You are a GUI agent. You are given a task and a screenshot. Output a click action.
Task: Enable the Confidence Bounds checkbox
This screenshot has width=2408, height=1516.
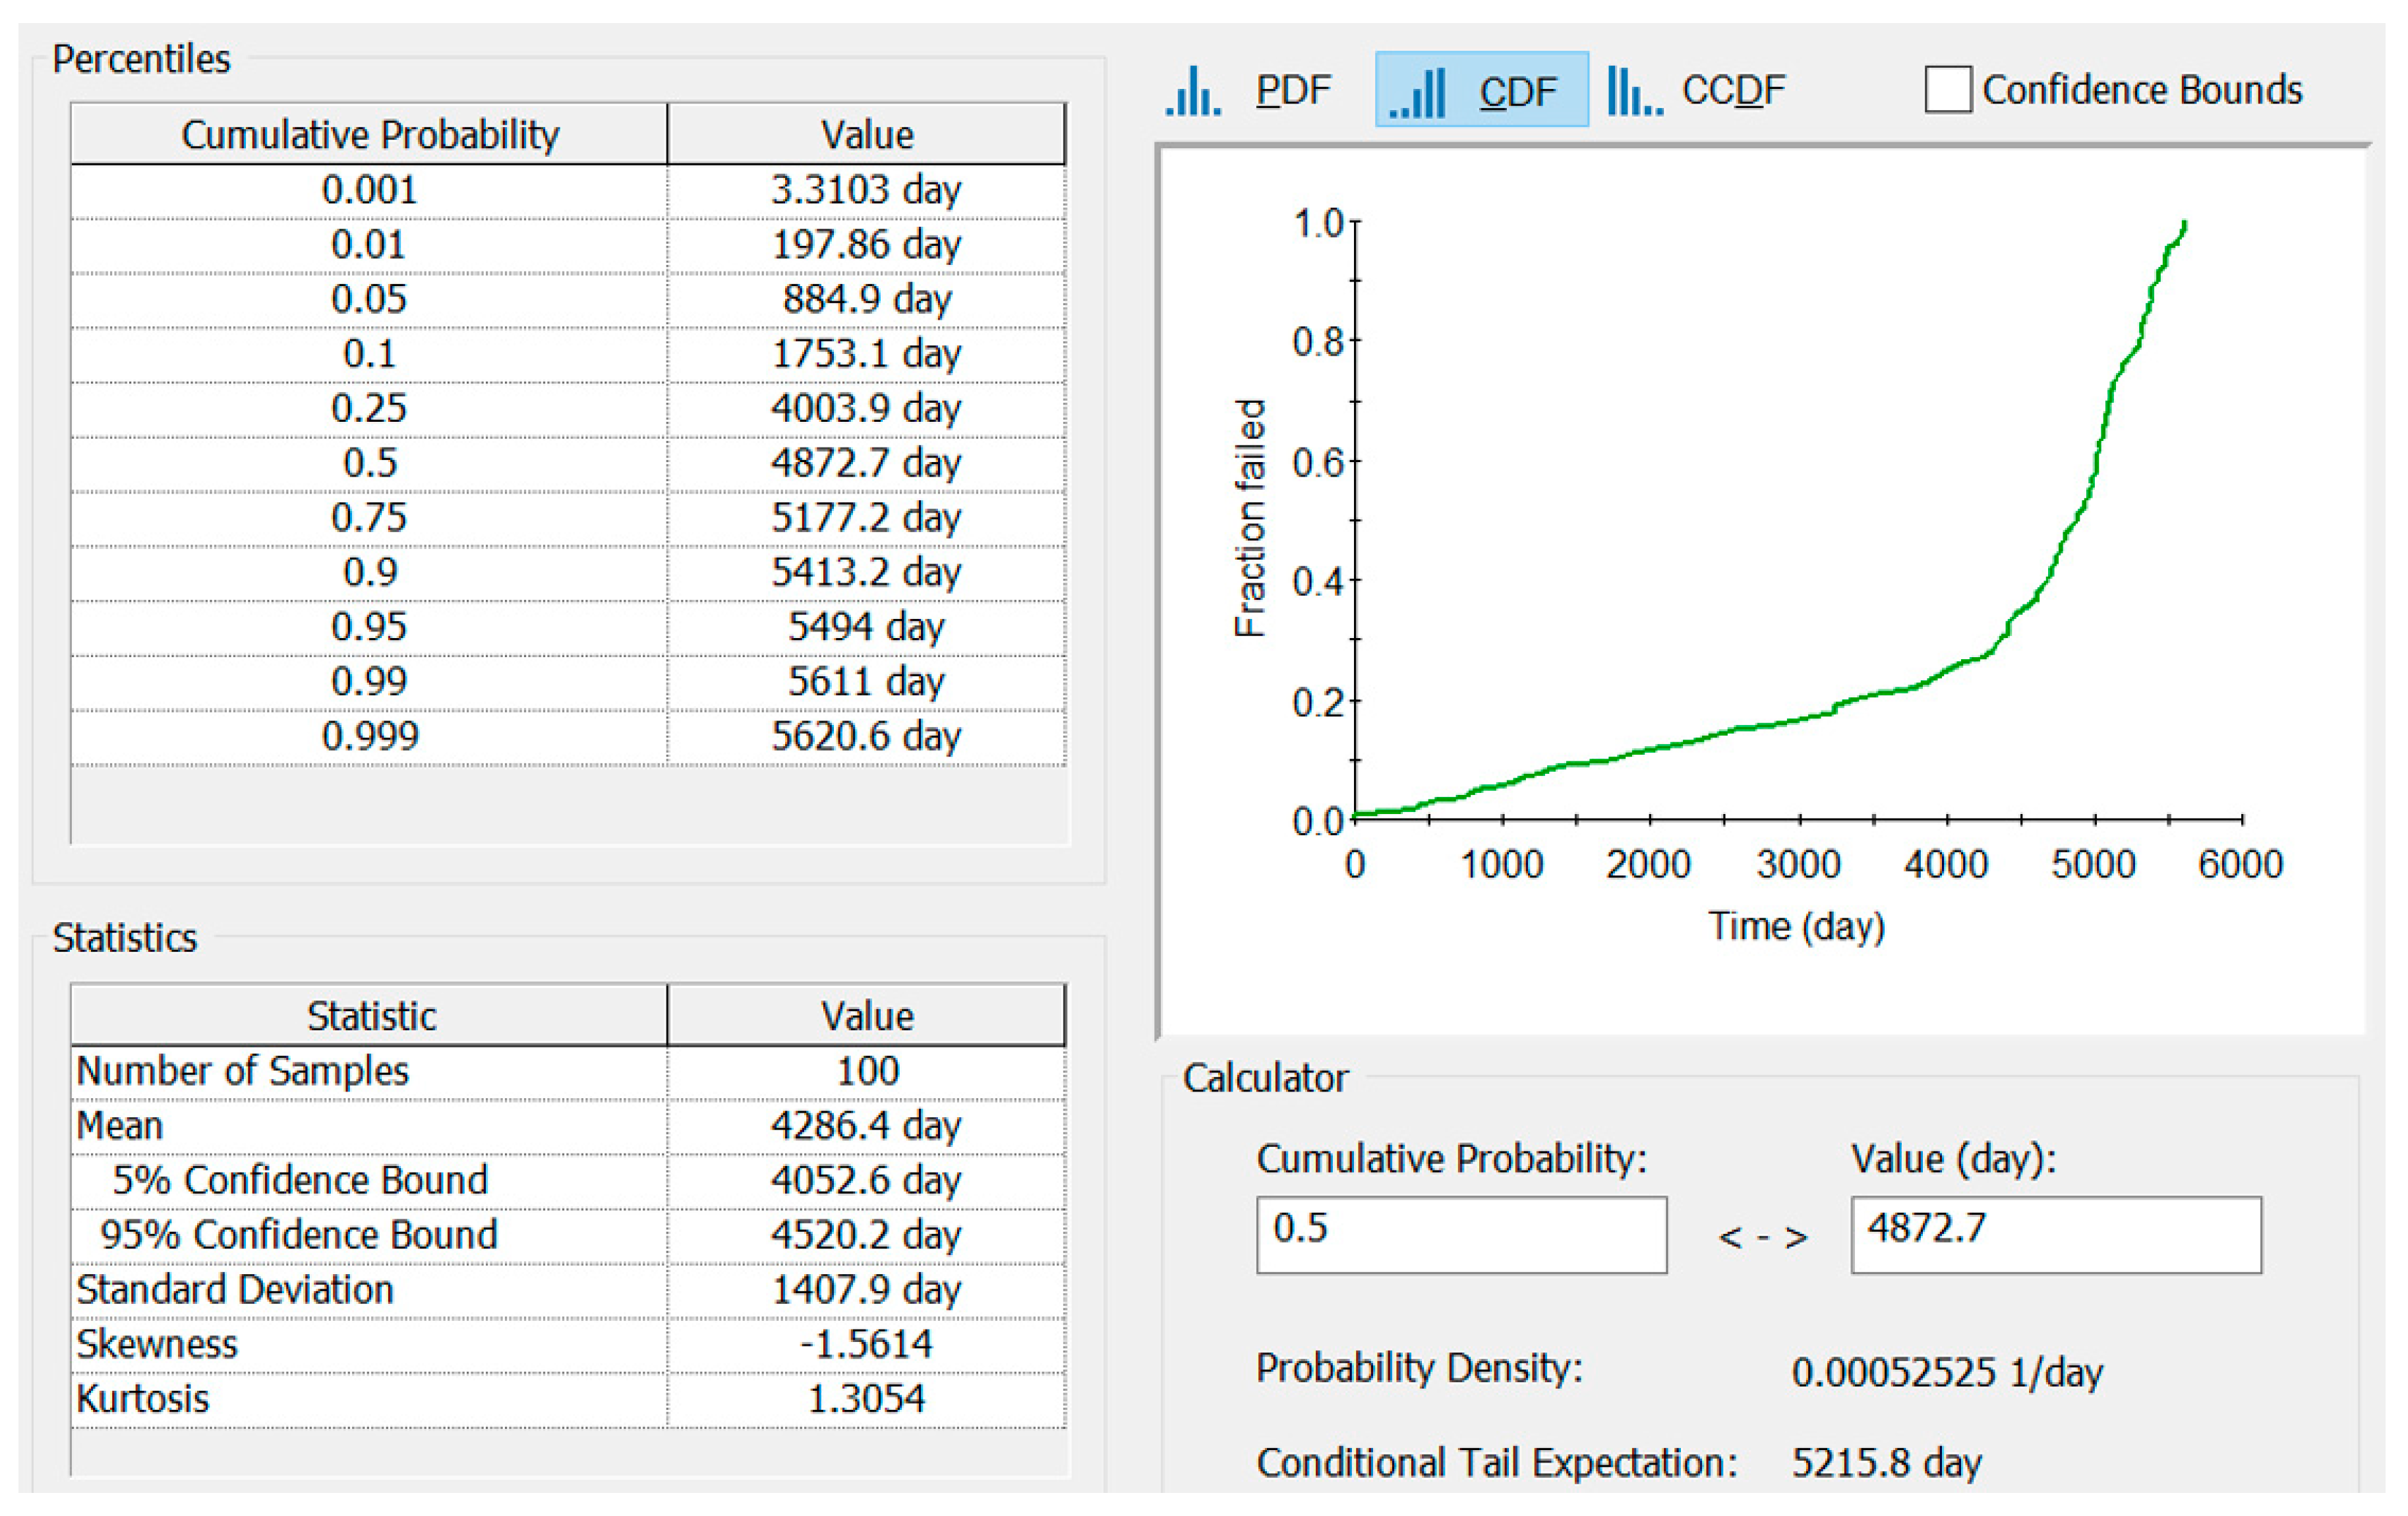coord(1947,90)
